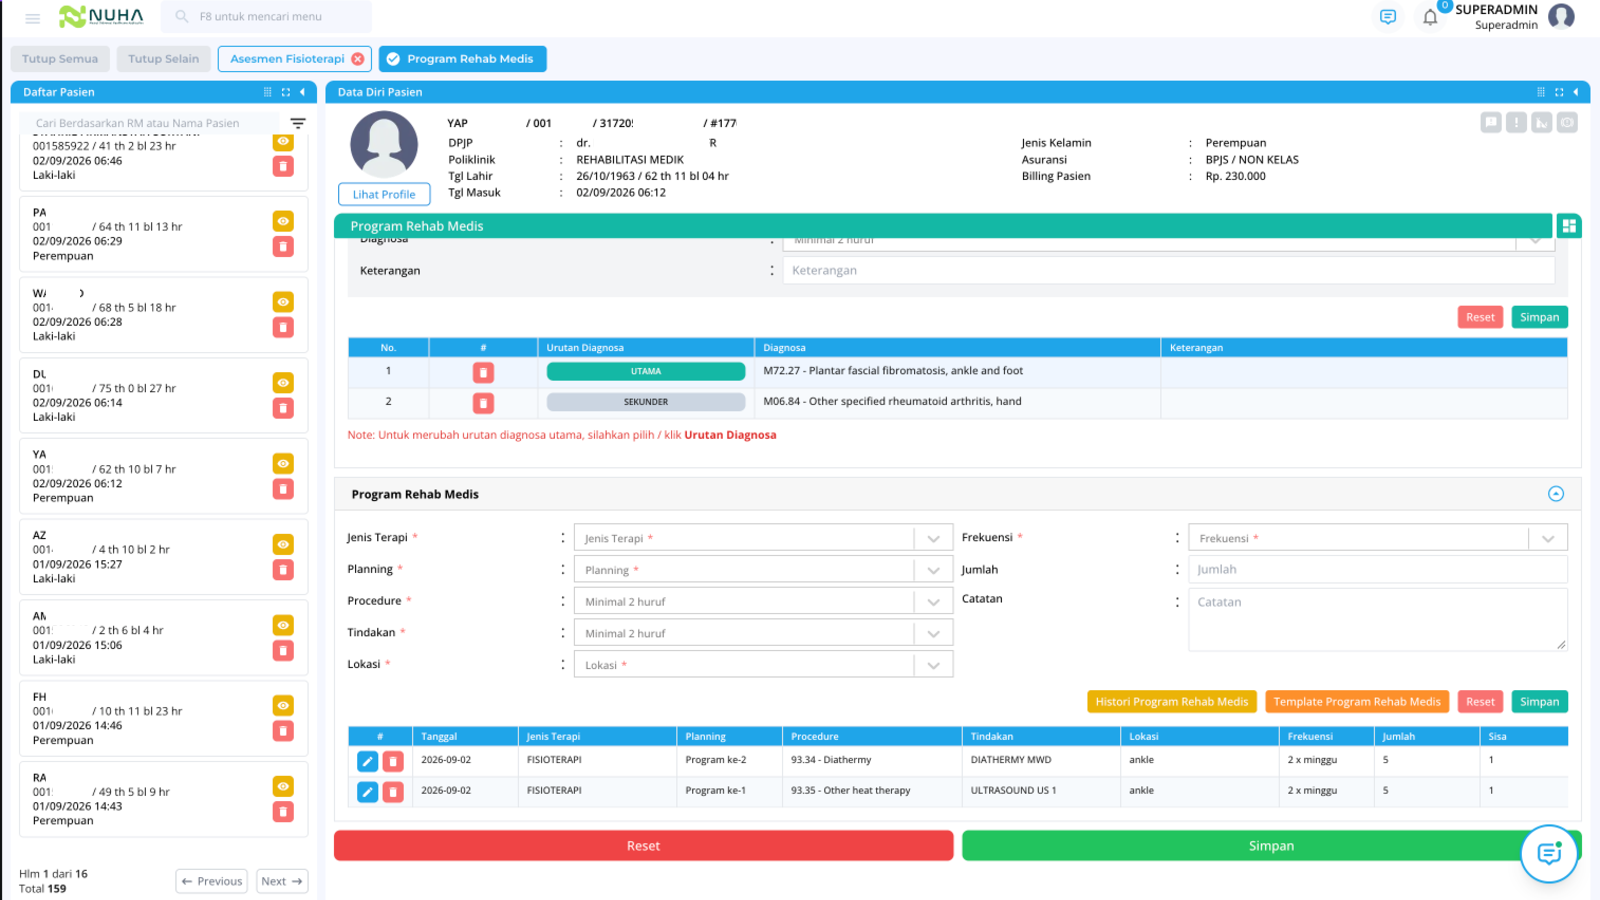The width and height of the screenshot is (1600, 900).
Task: Open the messages icon in top bar
Action: coord(1387,17)
